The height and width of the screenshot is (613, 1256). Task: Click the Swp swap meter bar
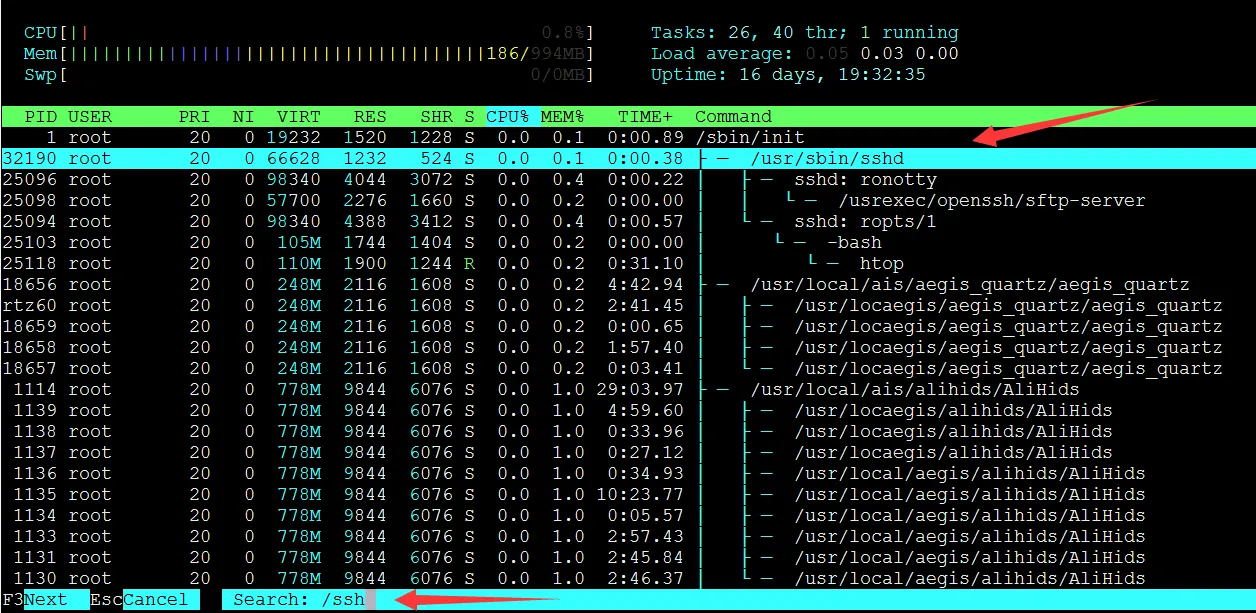pos(300,74)
